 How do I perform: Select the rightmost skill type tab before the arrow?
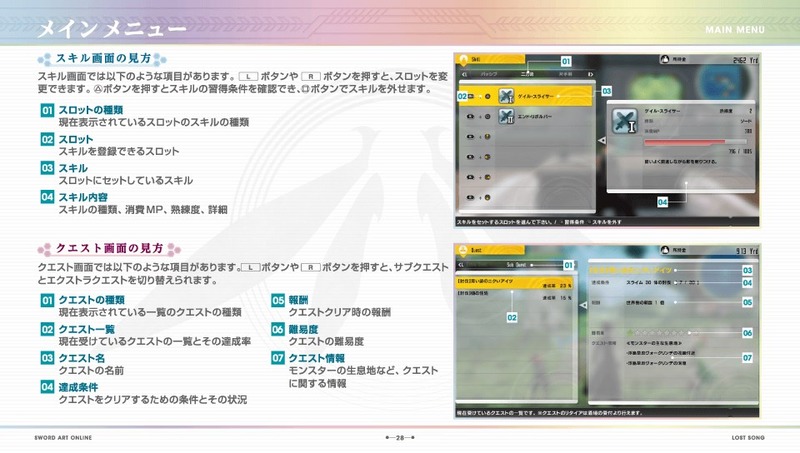coord(565,74)
